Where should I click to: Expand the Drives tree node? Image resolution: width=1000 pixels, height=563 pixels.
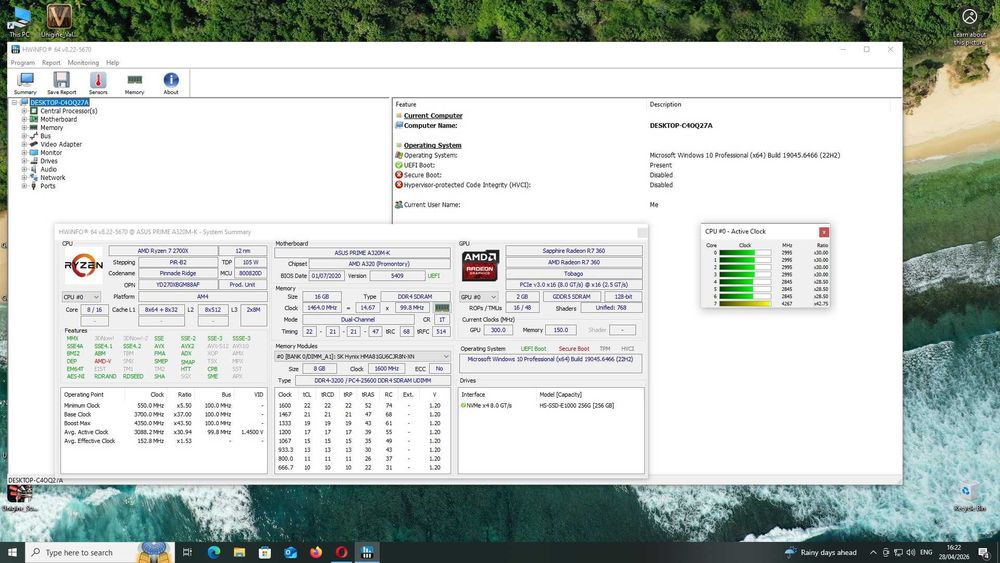coord(24,161)
